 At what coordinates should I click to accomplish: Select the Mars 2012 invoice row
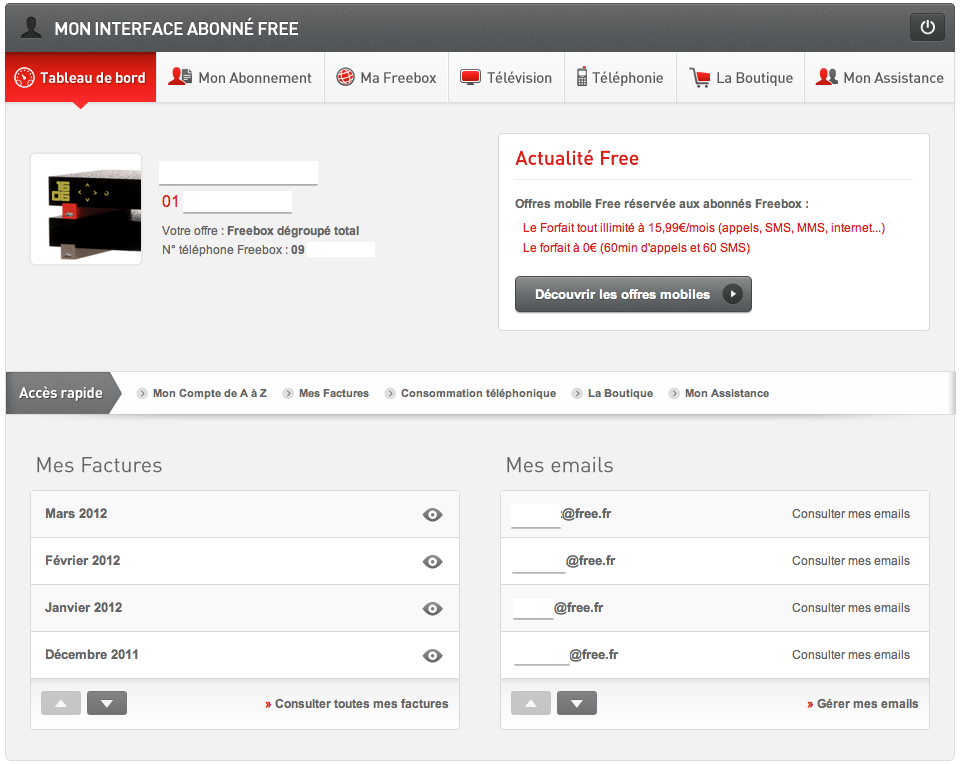(245, 514)
